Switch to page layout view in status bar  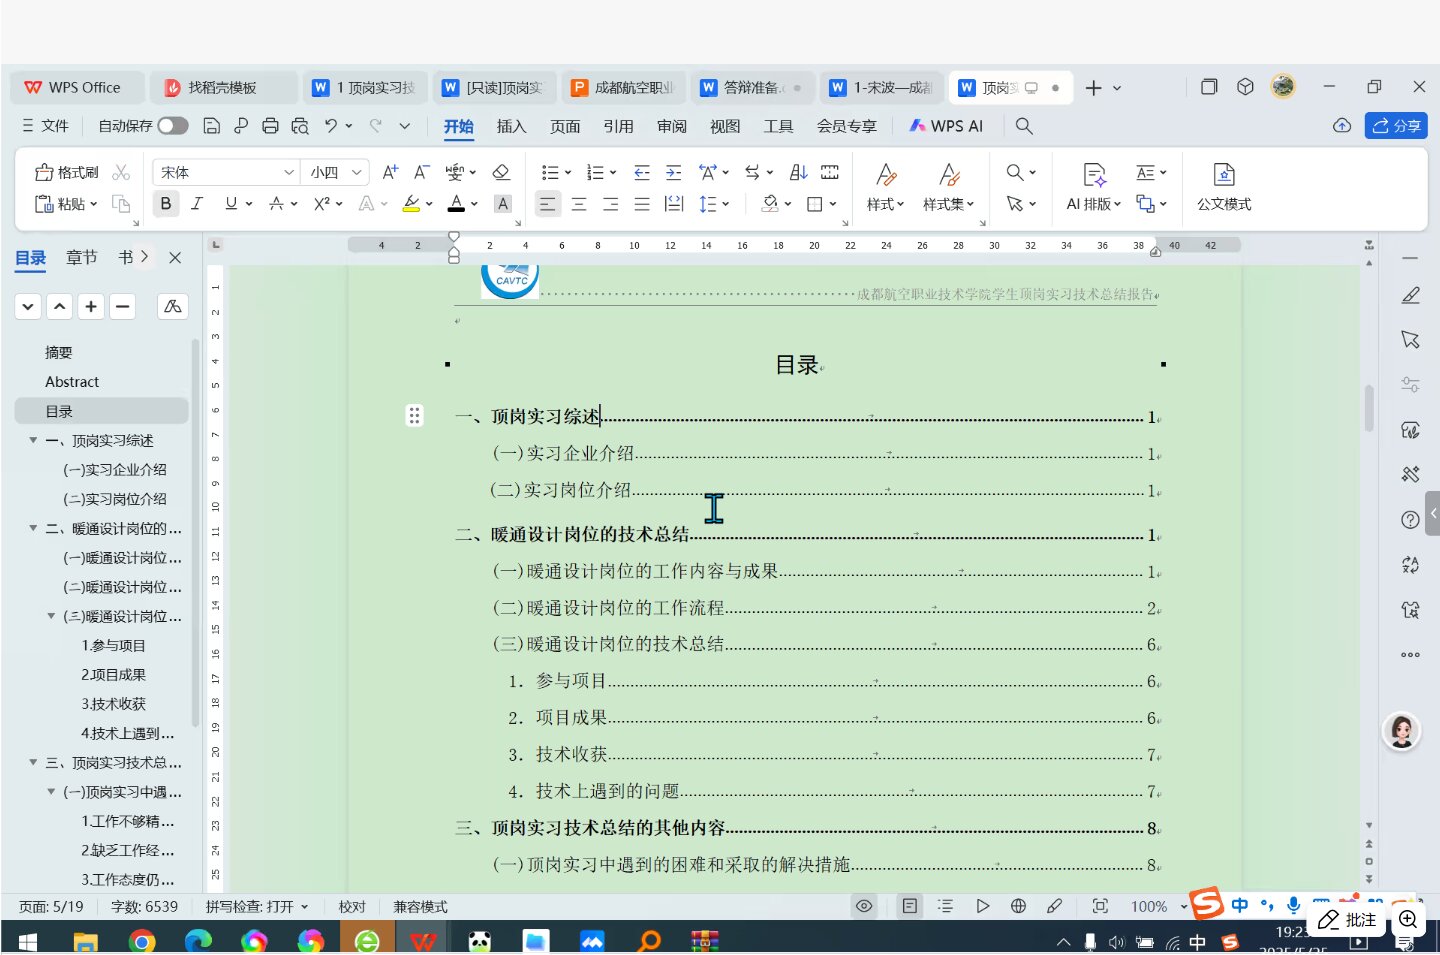[x=909, y=906]
